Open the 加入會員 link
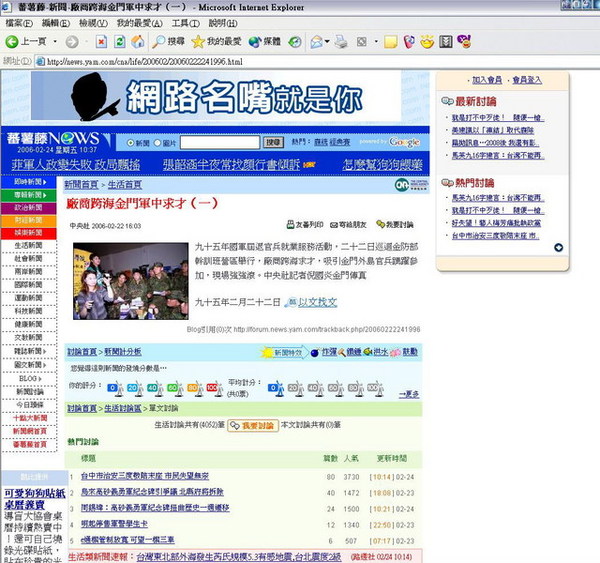The width and height of the screenshot is (600, 563). tap(487, 80)
